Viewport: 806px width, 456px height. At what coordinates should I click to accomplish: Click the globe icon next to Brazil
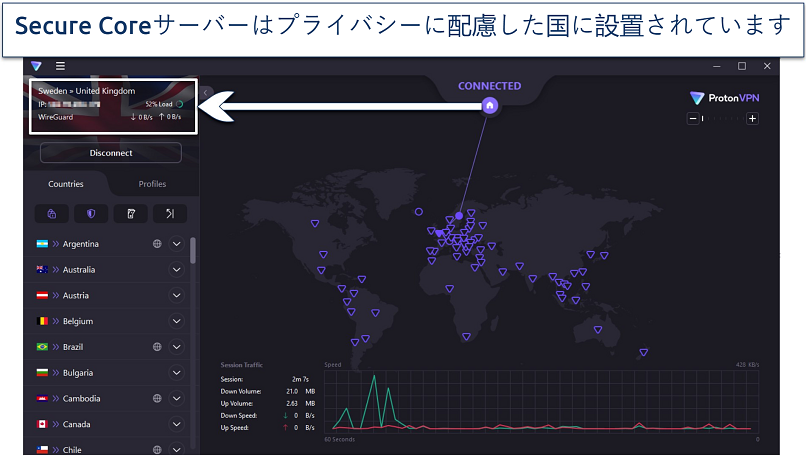157,347
